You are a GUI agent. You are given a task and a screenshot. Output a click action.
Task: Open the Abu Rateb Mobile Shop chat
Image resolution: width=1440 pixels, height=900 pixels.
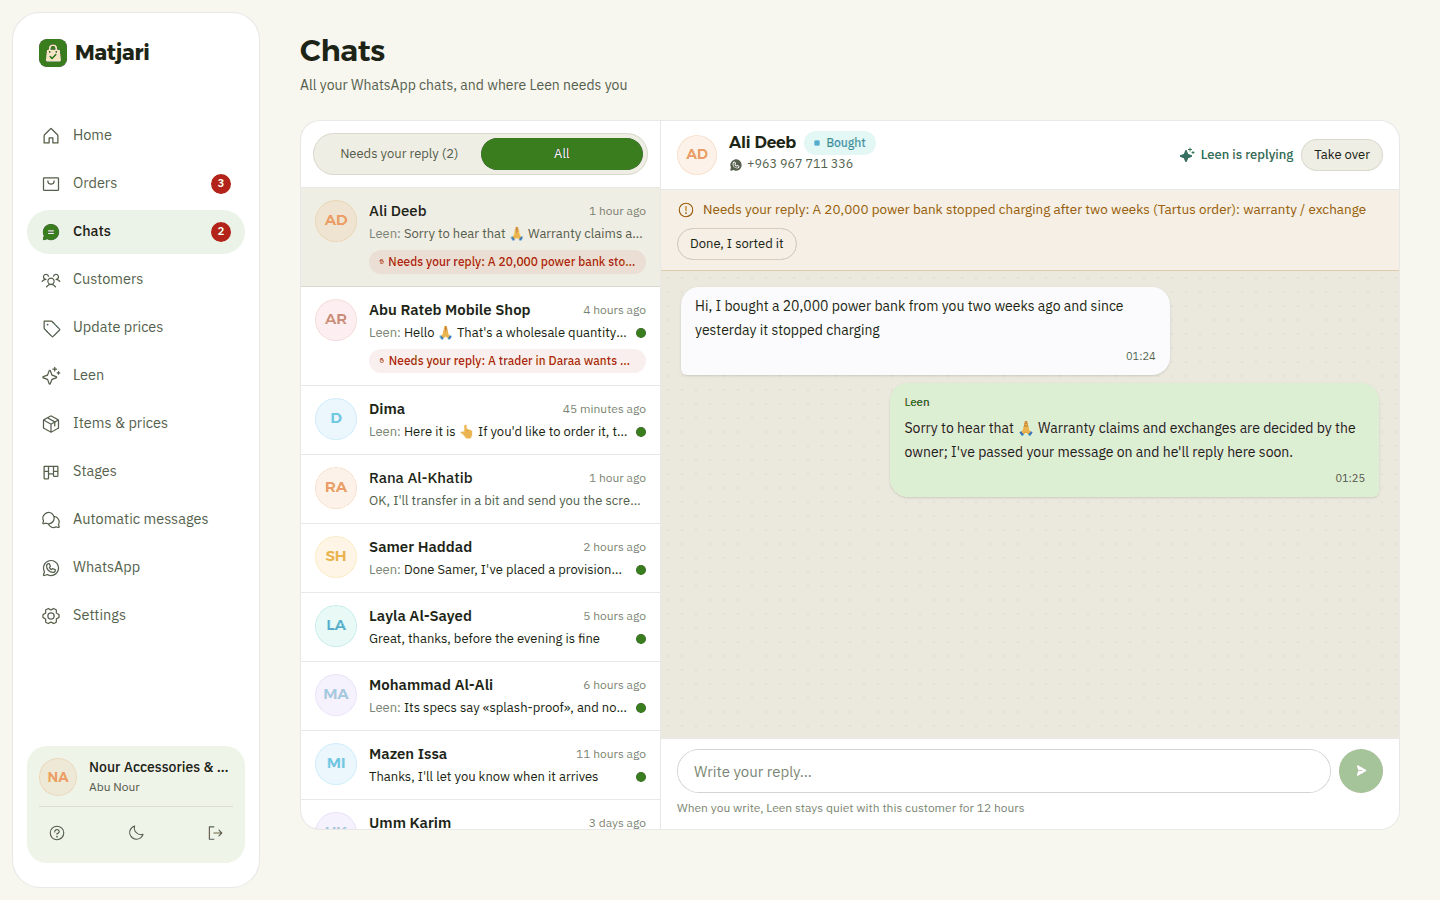pyautogui.click(x=480, y=336)
